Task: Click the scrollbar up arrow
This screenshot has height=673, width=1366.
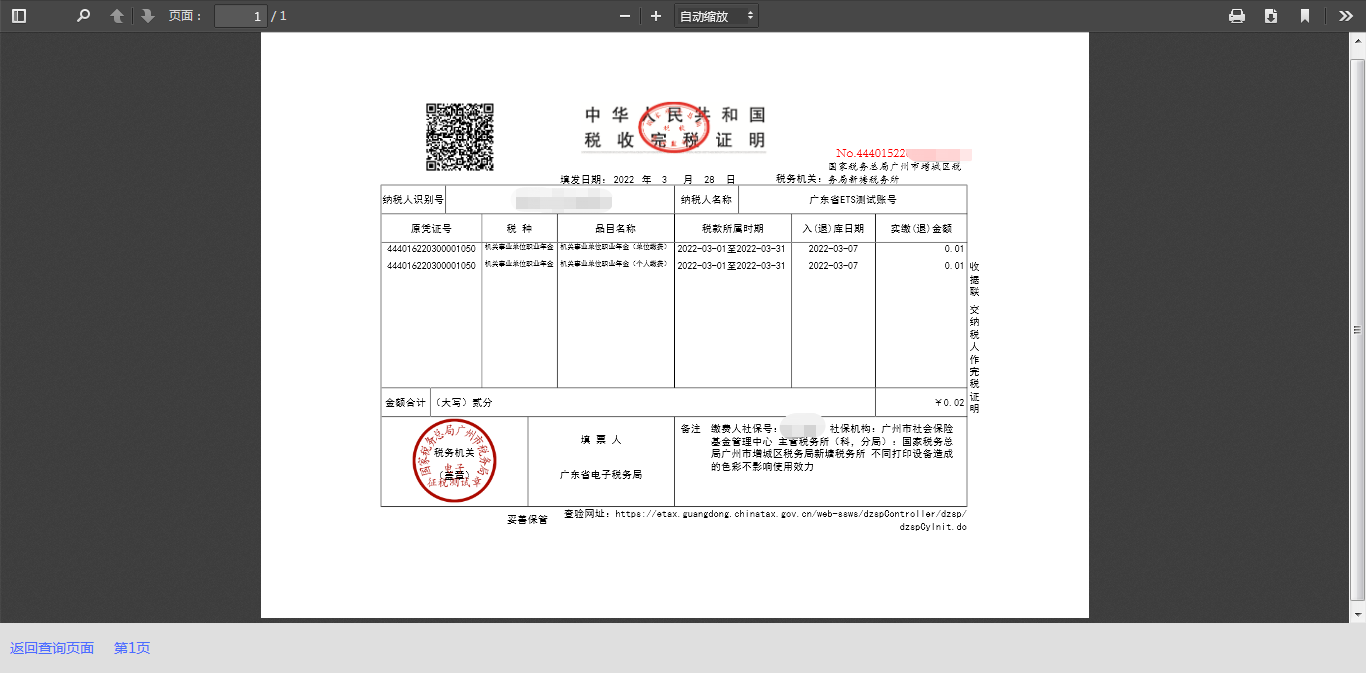Action: point(1358,38)
